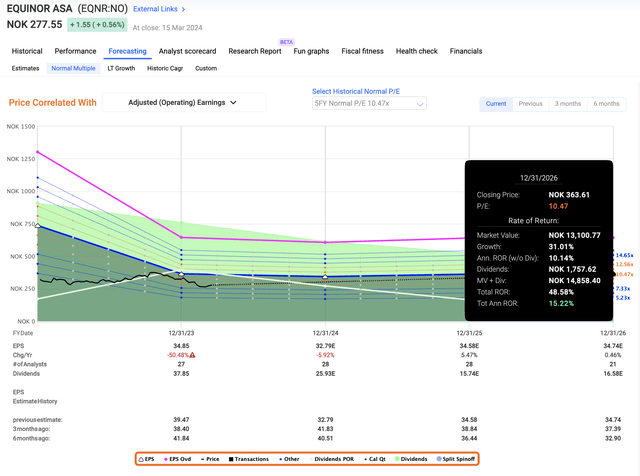Choose the 6 months estimate period
This screenshot has width=640, height=476.
click(606, 104)
